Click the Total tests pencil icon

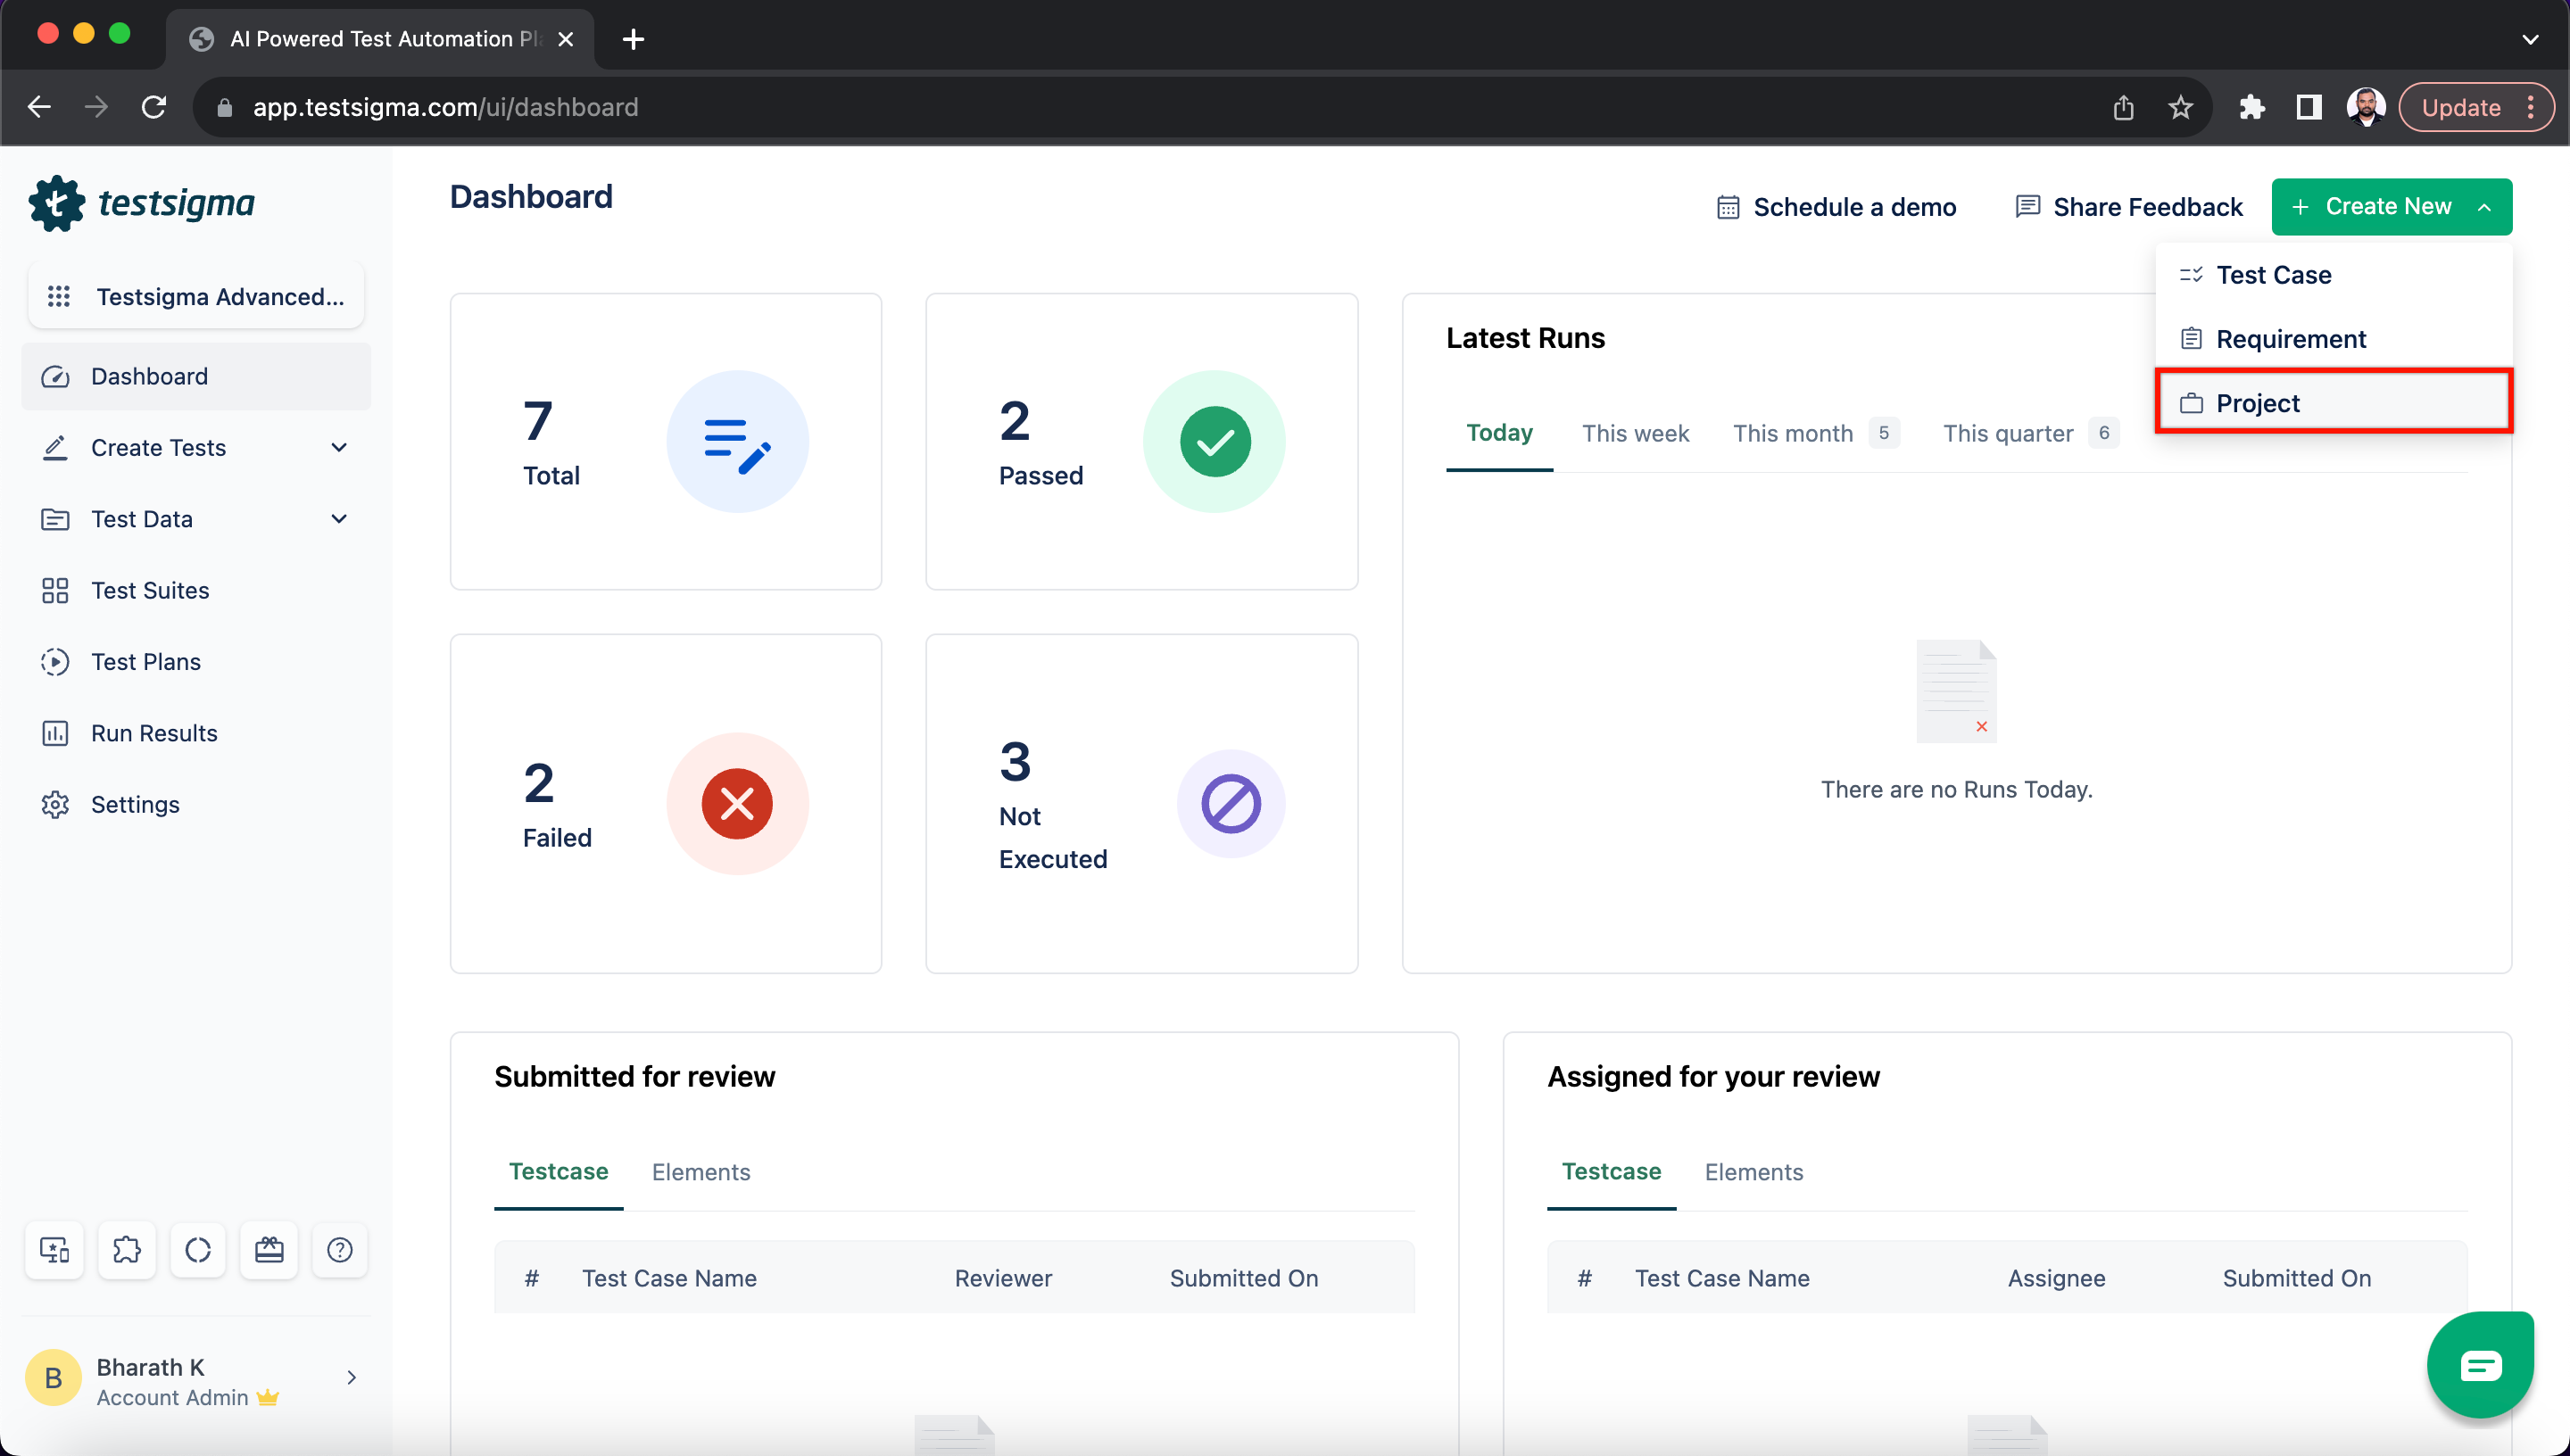[737, 441]
